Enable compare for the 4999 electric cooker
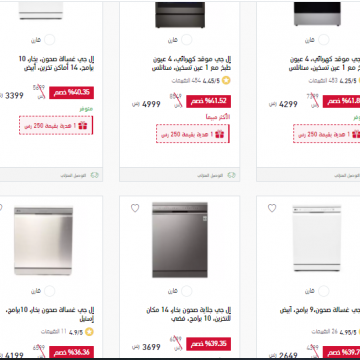Viewport: 360px width, 360px height. click(x=187, y=40)
